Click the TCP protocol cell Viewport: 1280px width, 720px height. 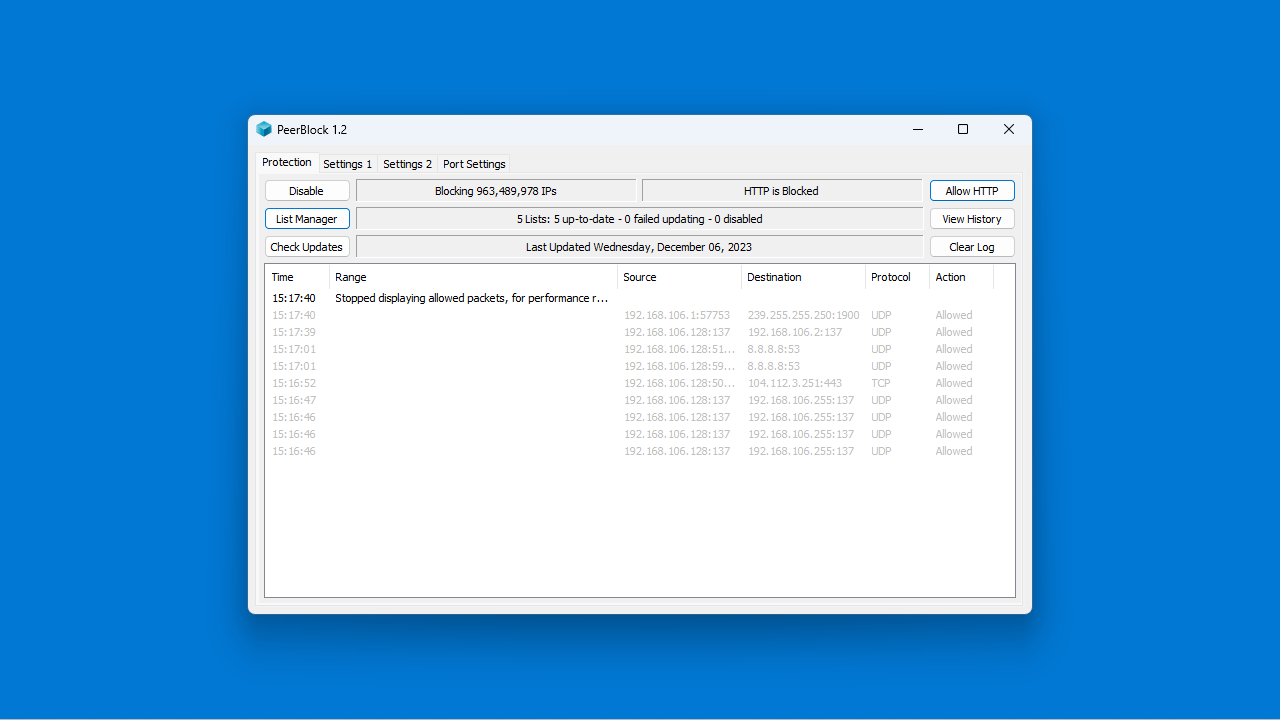[x=880, y=383]
